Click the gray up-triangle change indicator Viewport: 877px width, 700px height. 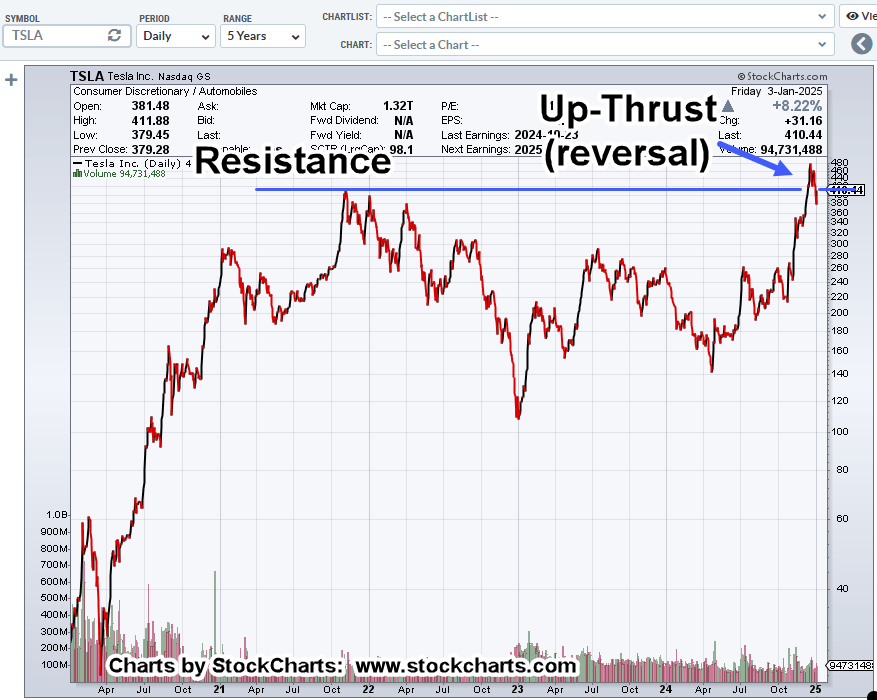point(728,105)
